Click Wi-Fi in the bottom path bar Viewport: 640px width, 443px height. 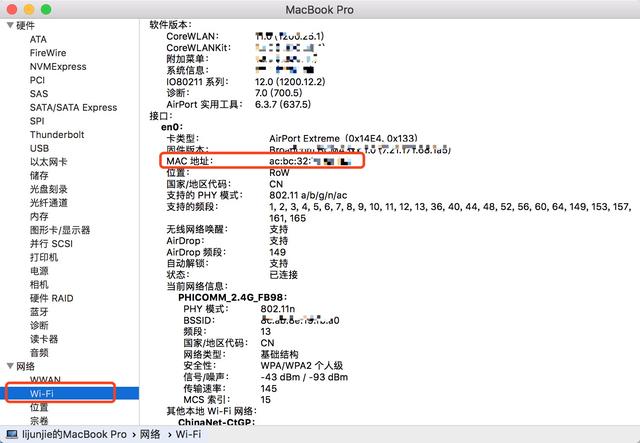point(188,434)
